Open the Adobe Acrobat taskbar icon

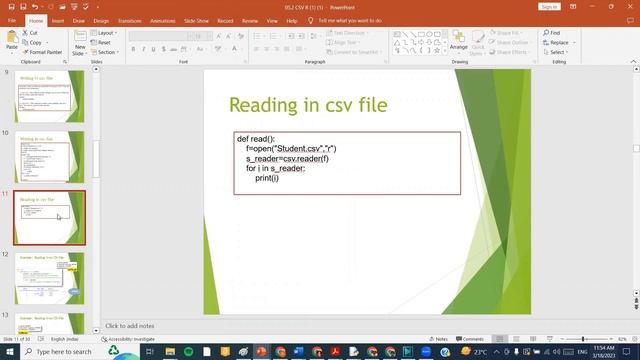(336, 351)
